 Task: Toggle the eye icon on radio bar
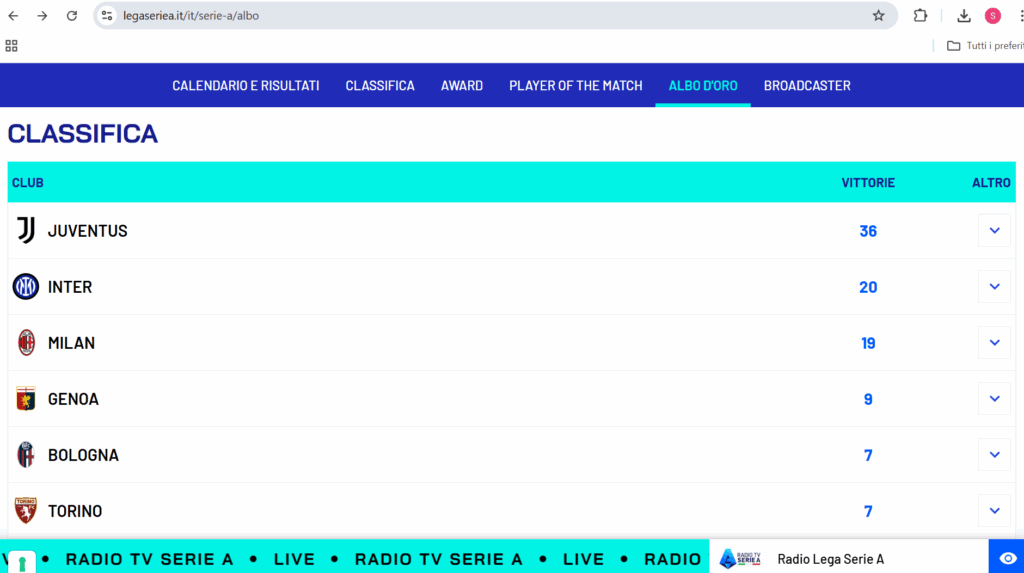pyautogui.click(x=1008, y=558)
